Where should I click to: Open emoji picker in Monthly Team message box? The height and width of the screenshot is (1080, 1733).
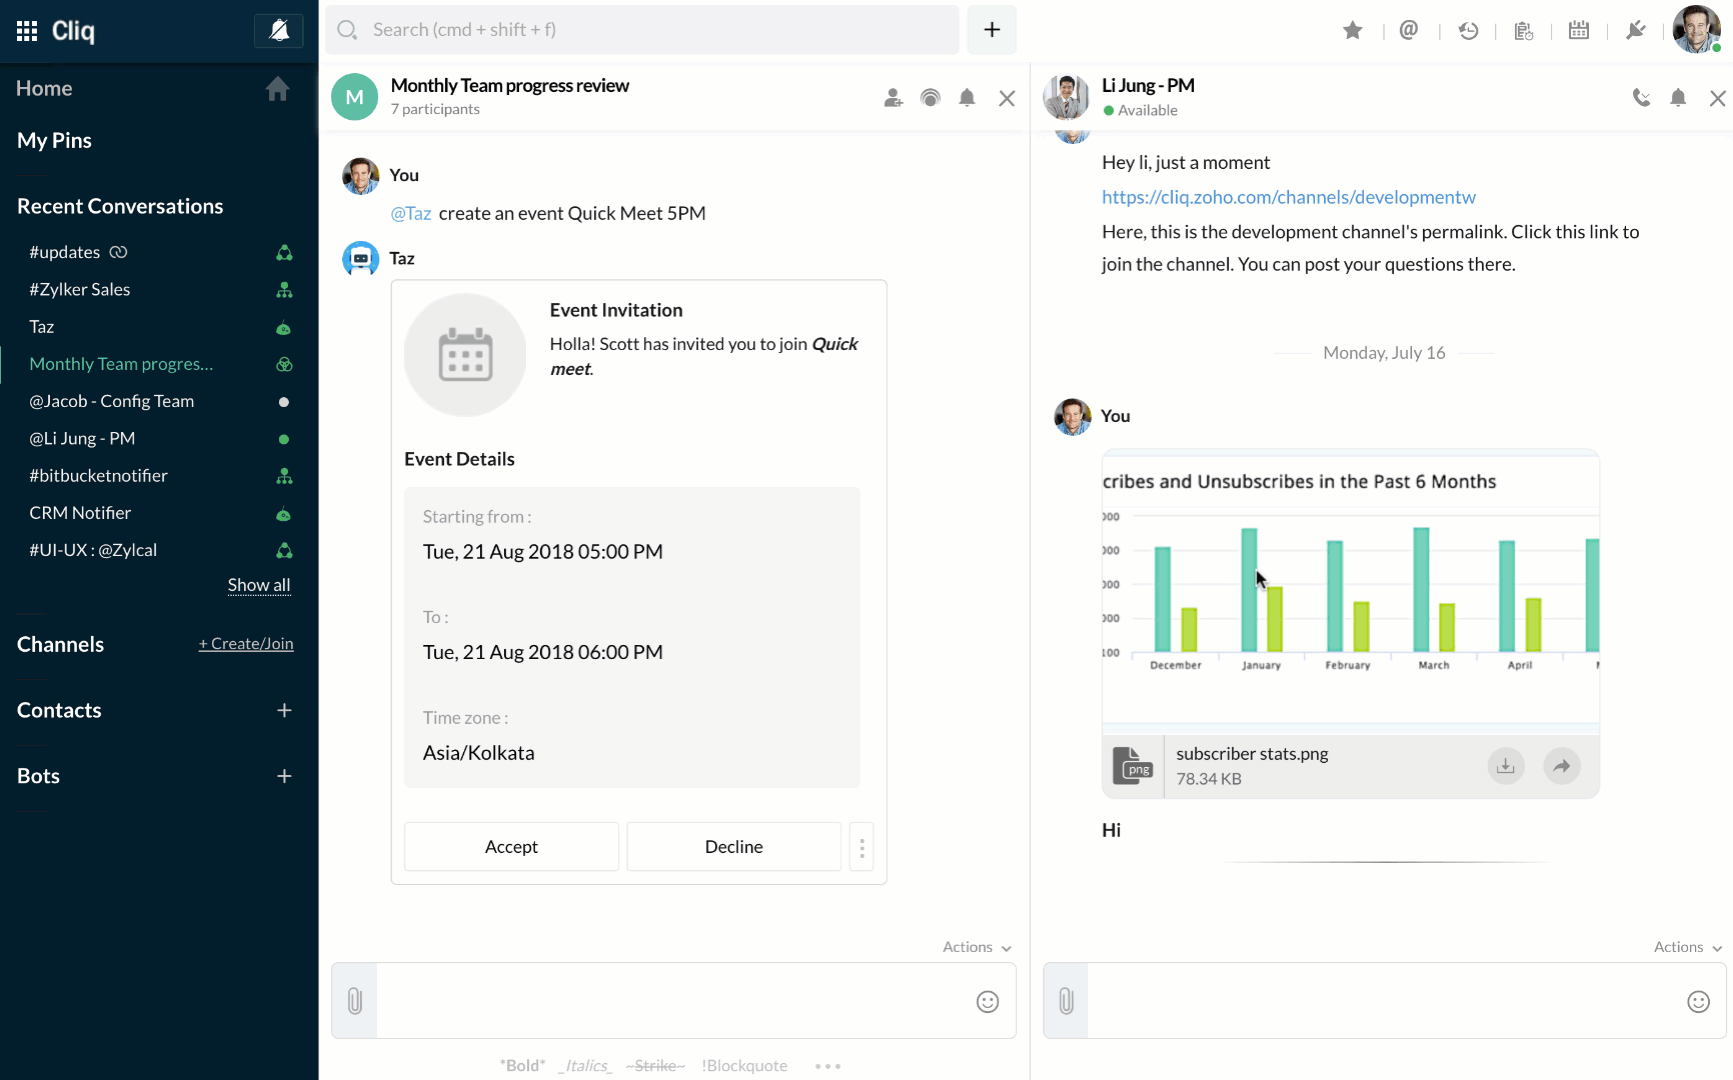pyautogui.click(x=987, y=1002)
